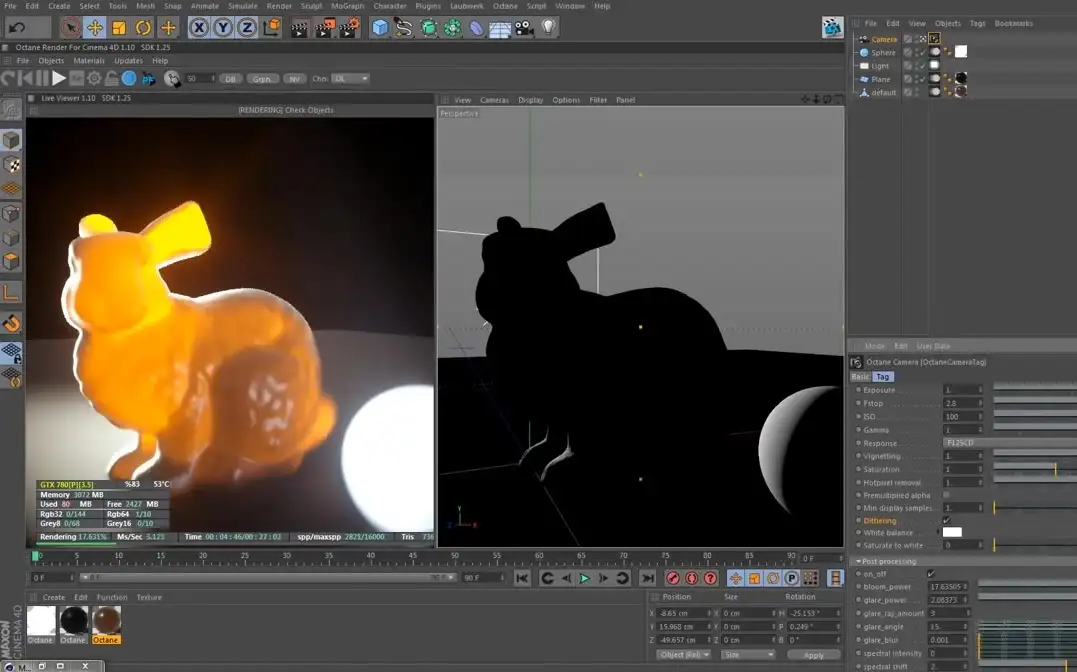Open the Materials menu in Octane window
1077x672 pixels.
point(89,60)
